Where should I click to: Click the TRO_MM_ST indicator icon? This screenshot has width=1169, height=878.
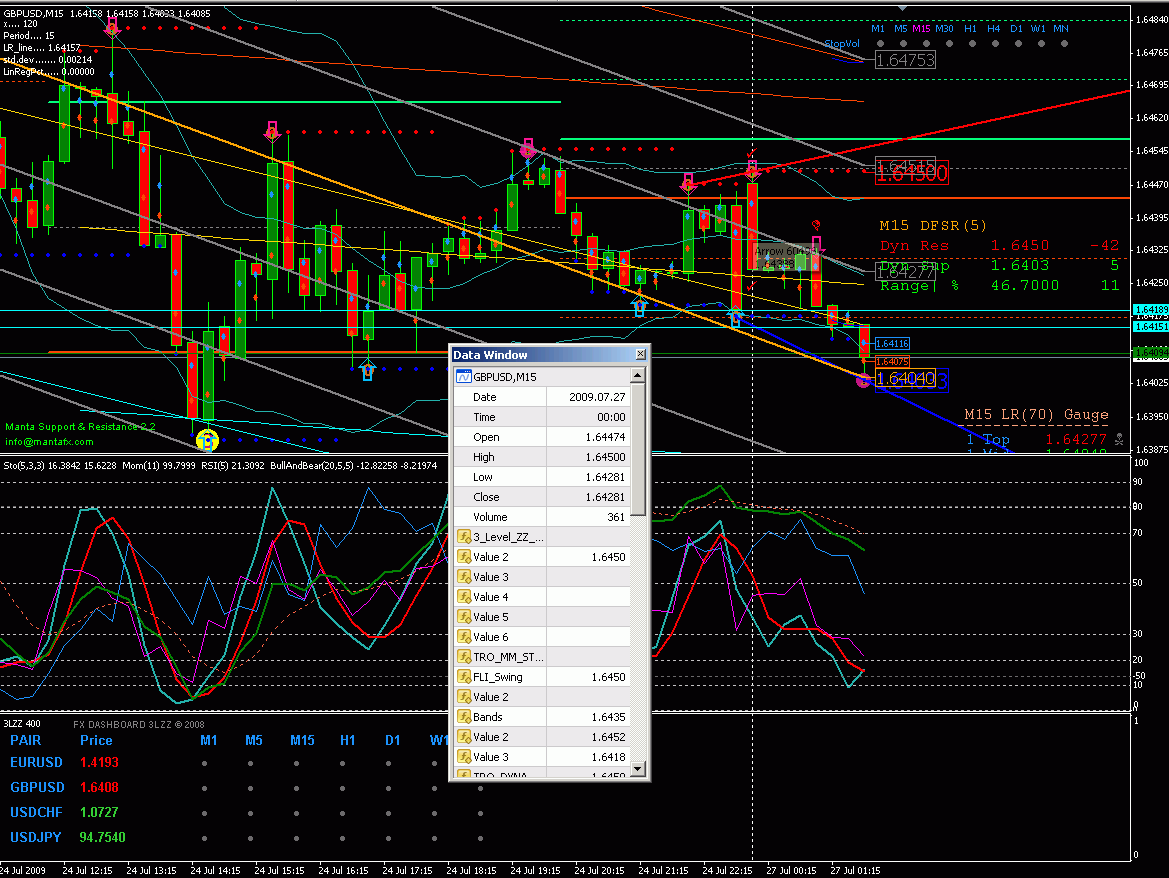(464, 657)
